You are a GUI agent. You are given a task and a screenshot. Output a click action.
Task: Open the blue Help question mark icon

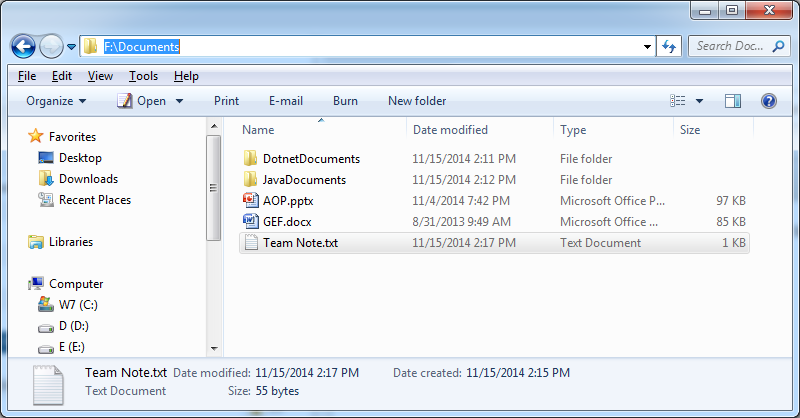[x=768, y=101]
